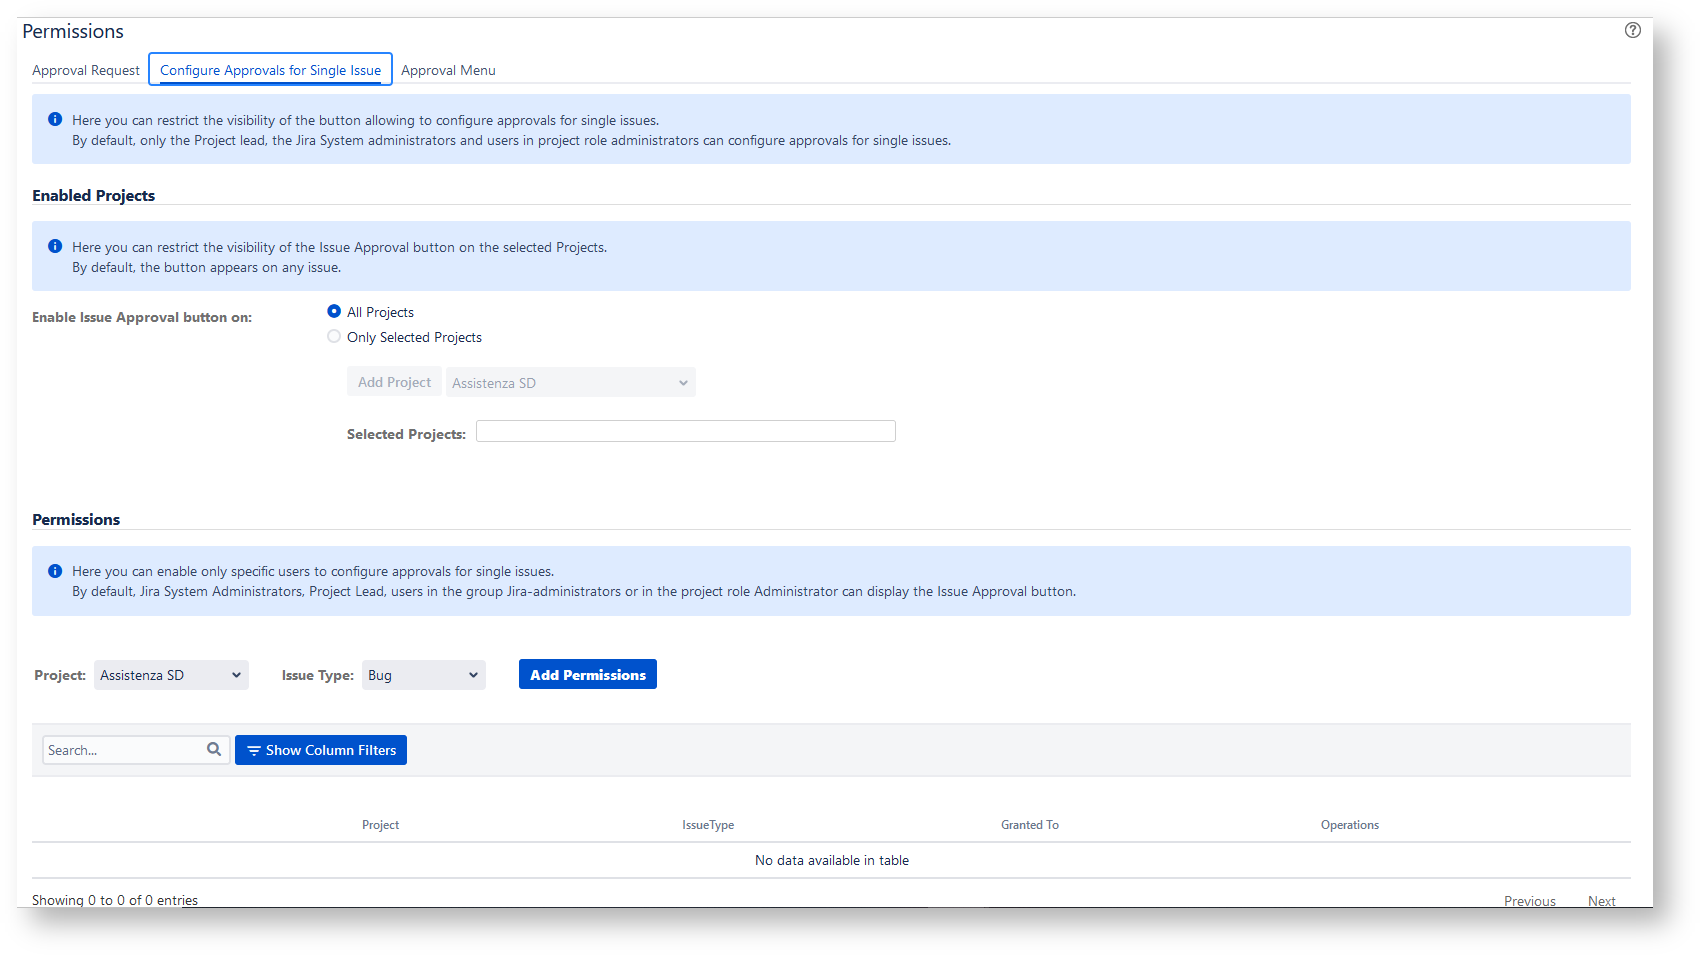Expand the Issue Type dropdown
Viewport: 1701px width, 956px height.
pyautogui.click(x=423, y=675)
